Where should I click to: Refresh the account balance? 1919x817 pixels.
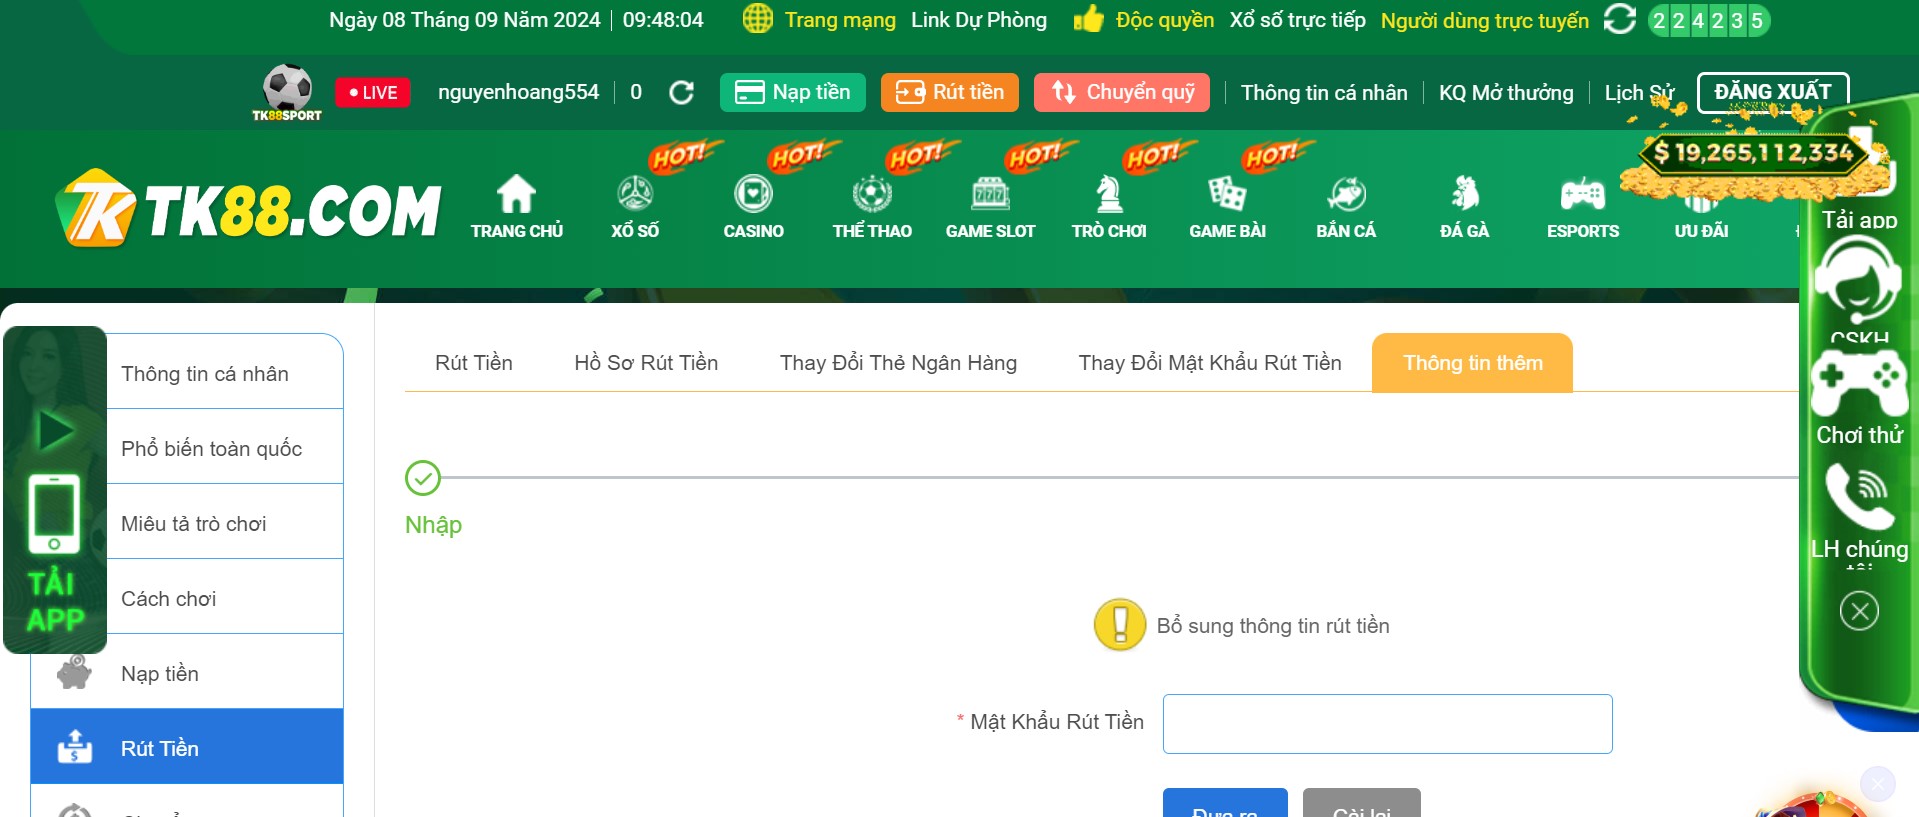tap(681, 93)
